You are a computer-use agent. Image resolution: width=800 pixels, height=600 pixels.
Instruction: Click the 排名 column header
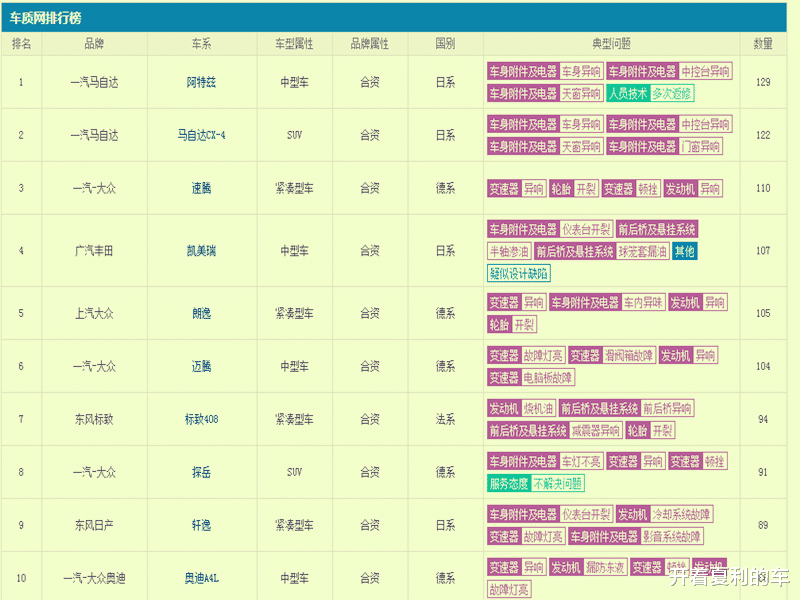pyautogui.click(x=21, y=44)
